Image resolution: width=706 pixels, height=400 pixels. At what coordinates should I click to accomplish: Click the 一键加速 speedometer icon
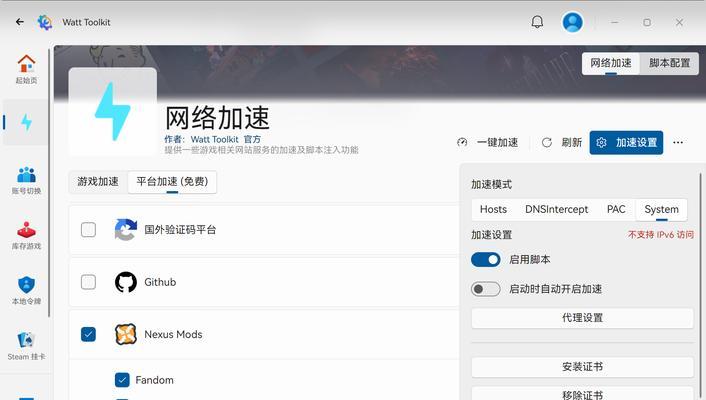pos(462,142)
